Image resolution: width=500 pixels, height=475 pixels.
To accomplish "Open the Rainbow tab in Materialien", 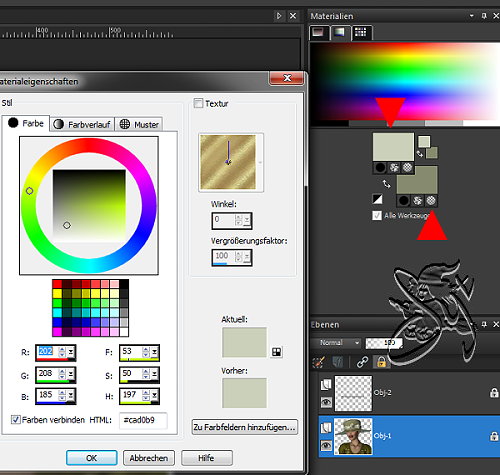I will (x=340, y=32).
